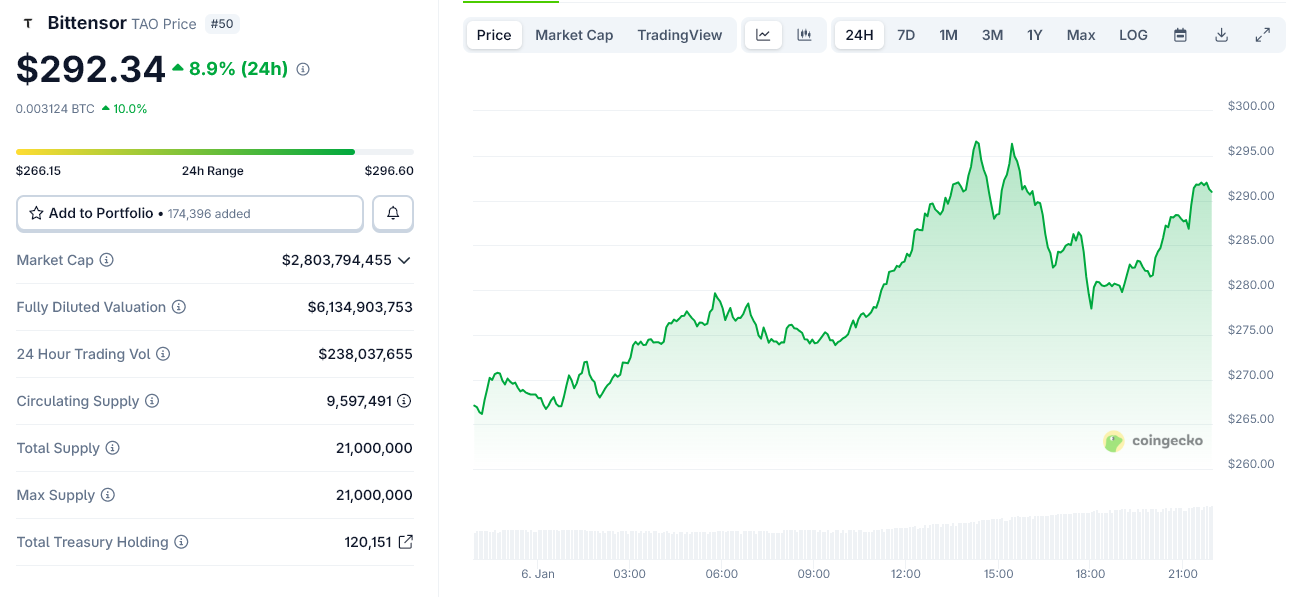
Task: Select the line chart view icon
Action: 763,34
